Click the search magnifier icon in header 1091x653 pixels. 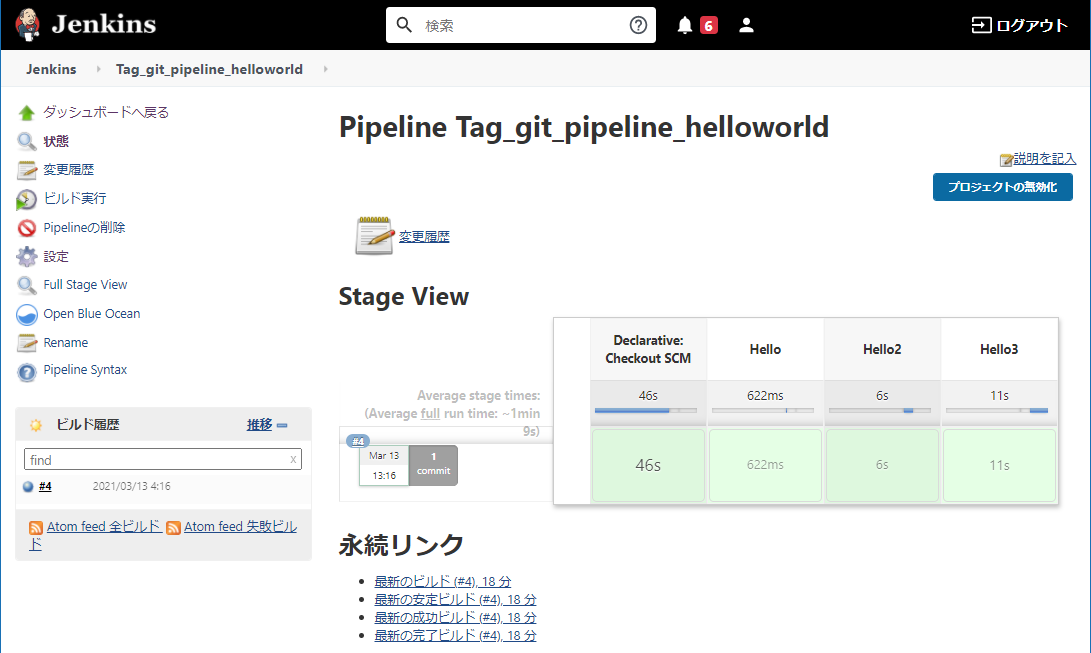[x=404, y=25]
